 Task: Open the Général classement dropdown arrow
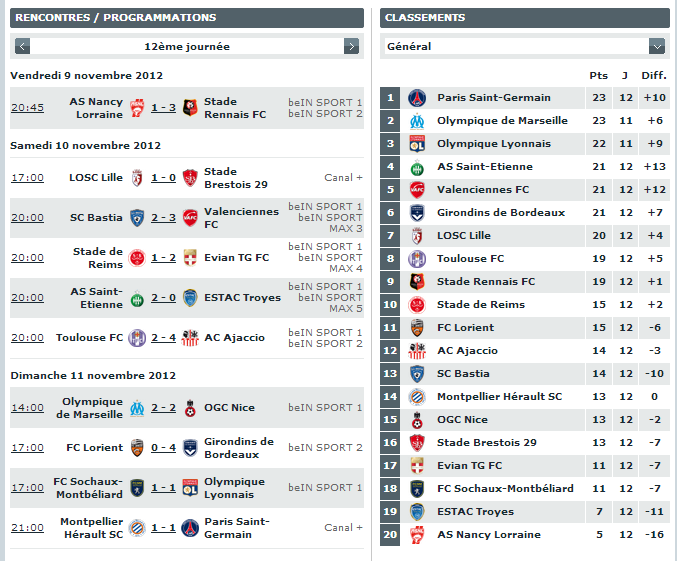click(657, 46)
